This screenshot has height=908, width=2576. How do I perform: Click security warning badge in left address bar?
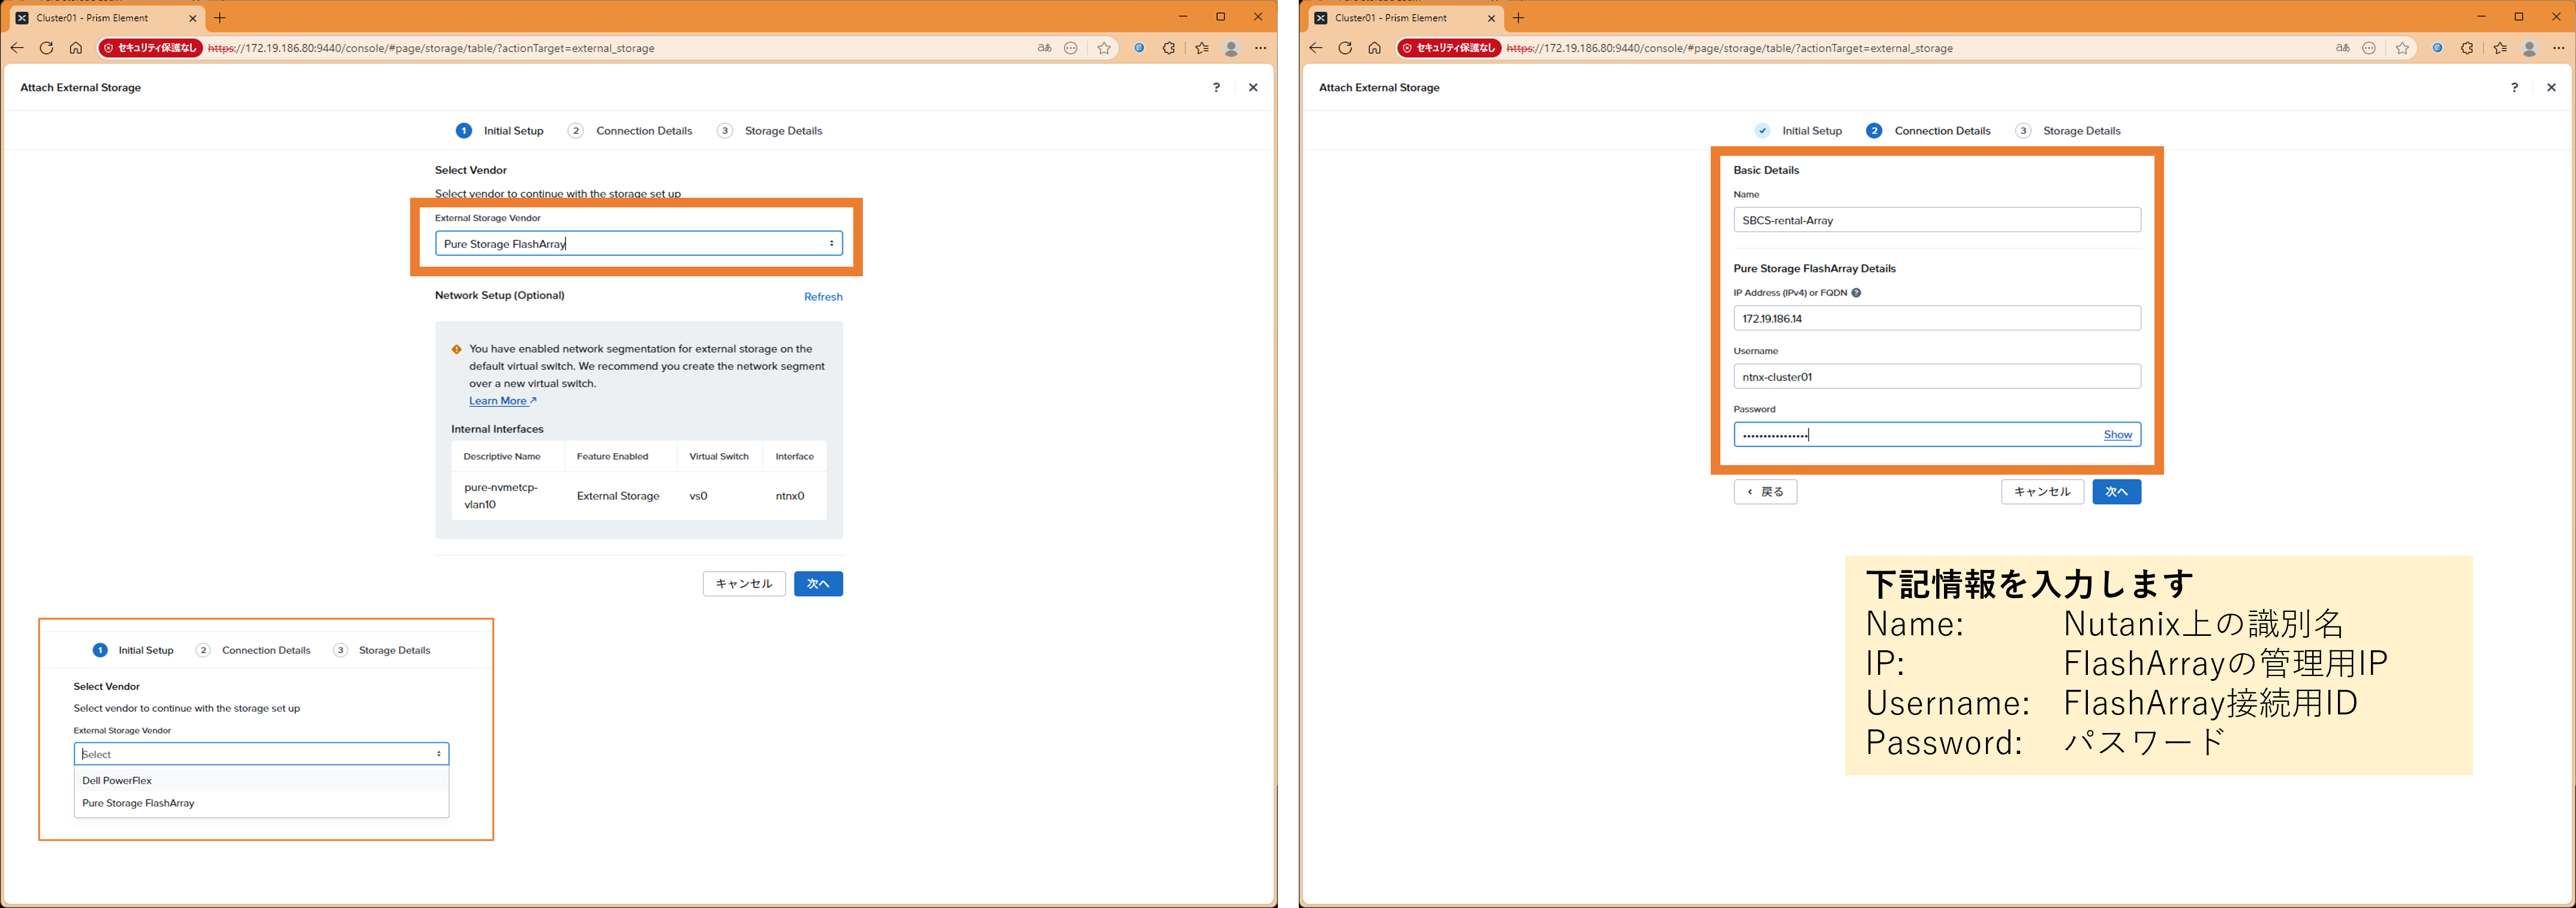tap(151, 48)
